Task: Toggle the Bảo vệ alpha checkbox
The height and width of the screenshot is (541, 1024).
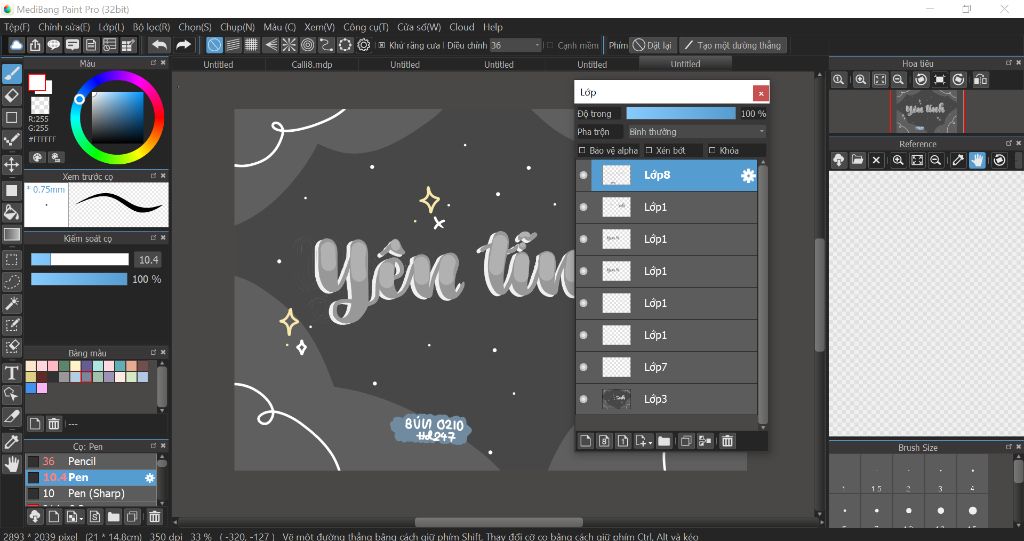Action: click(x=583, y=150)
